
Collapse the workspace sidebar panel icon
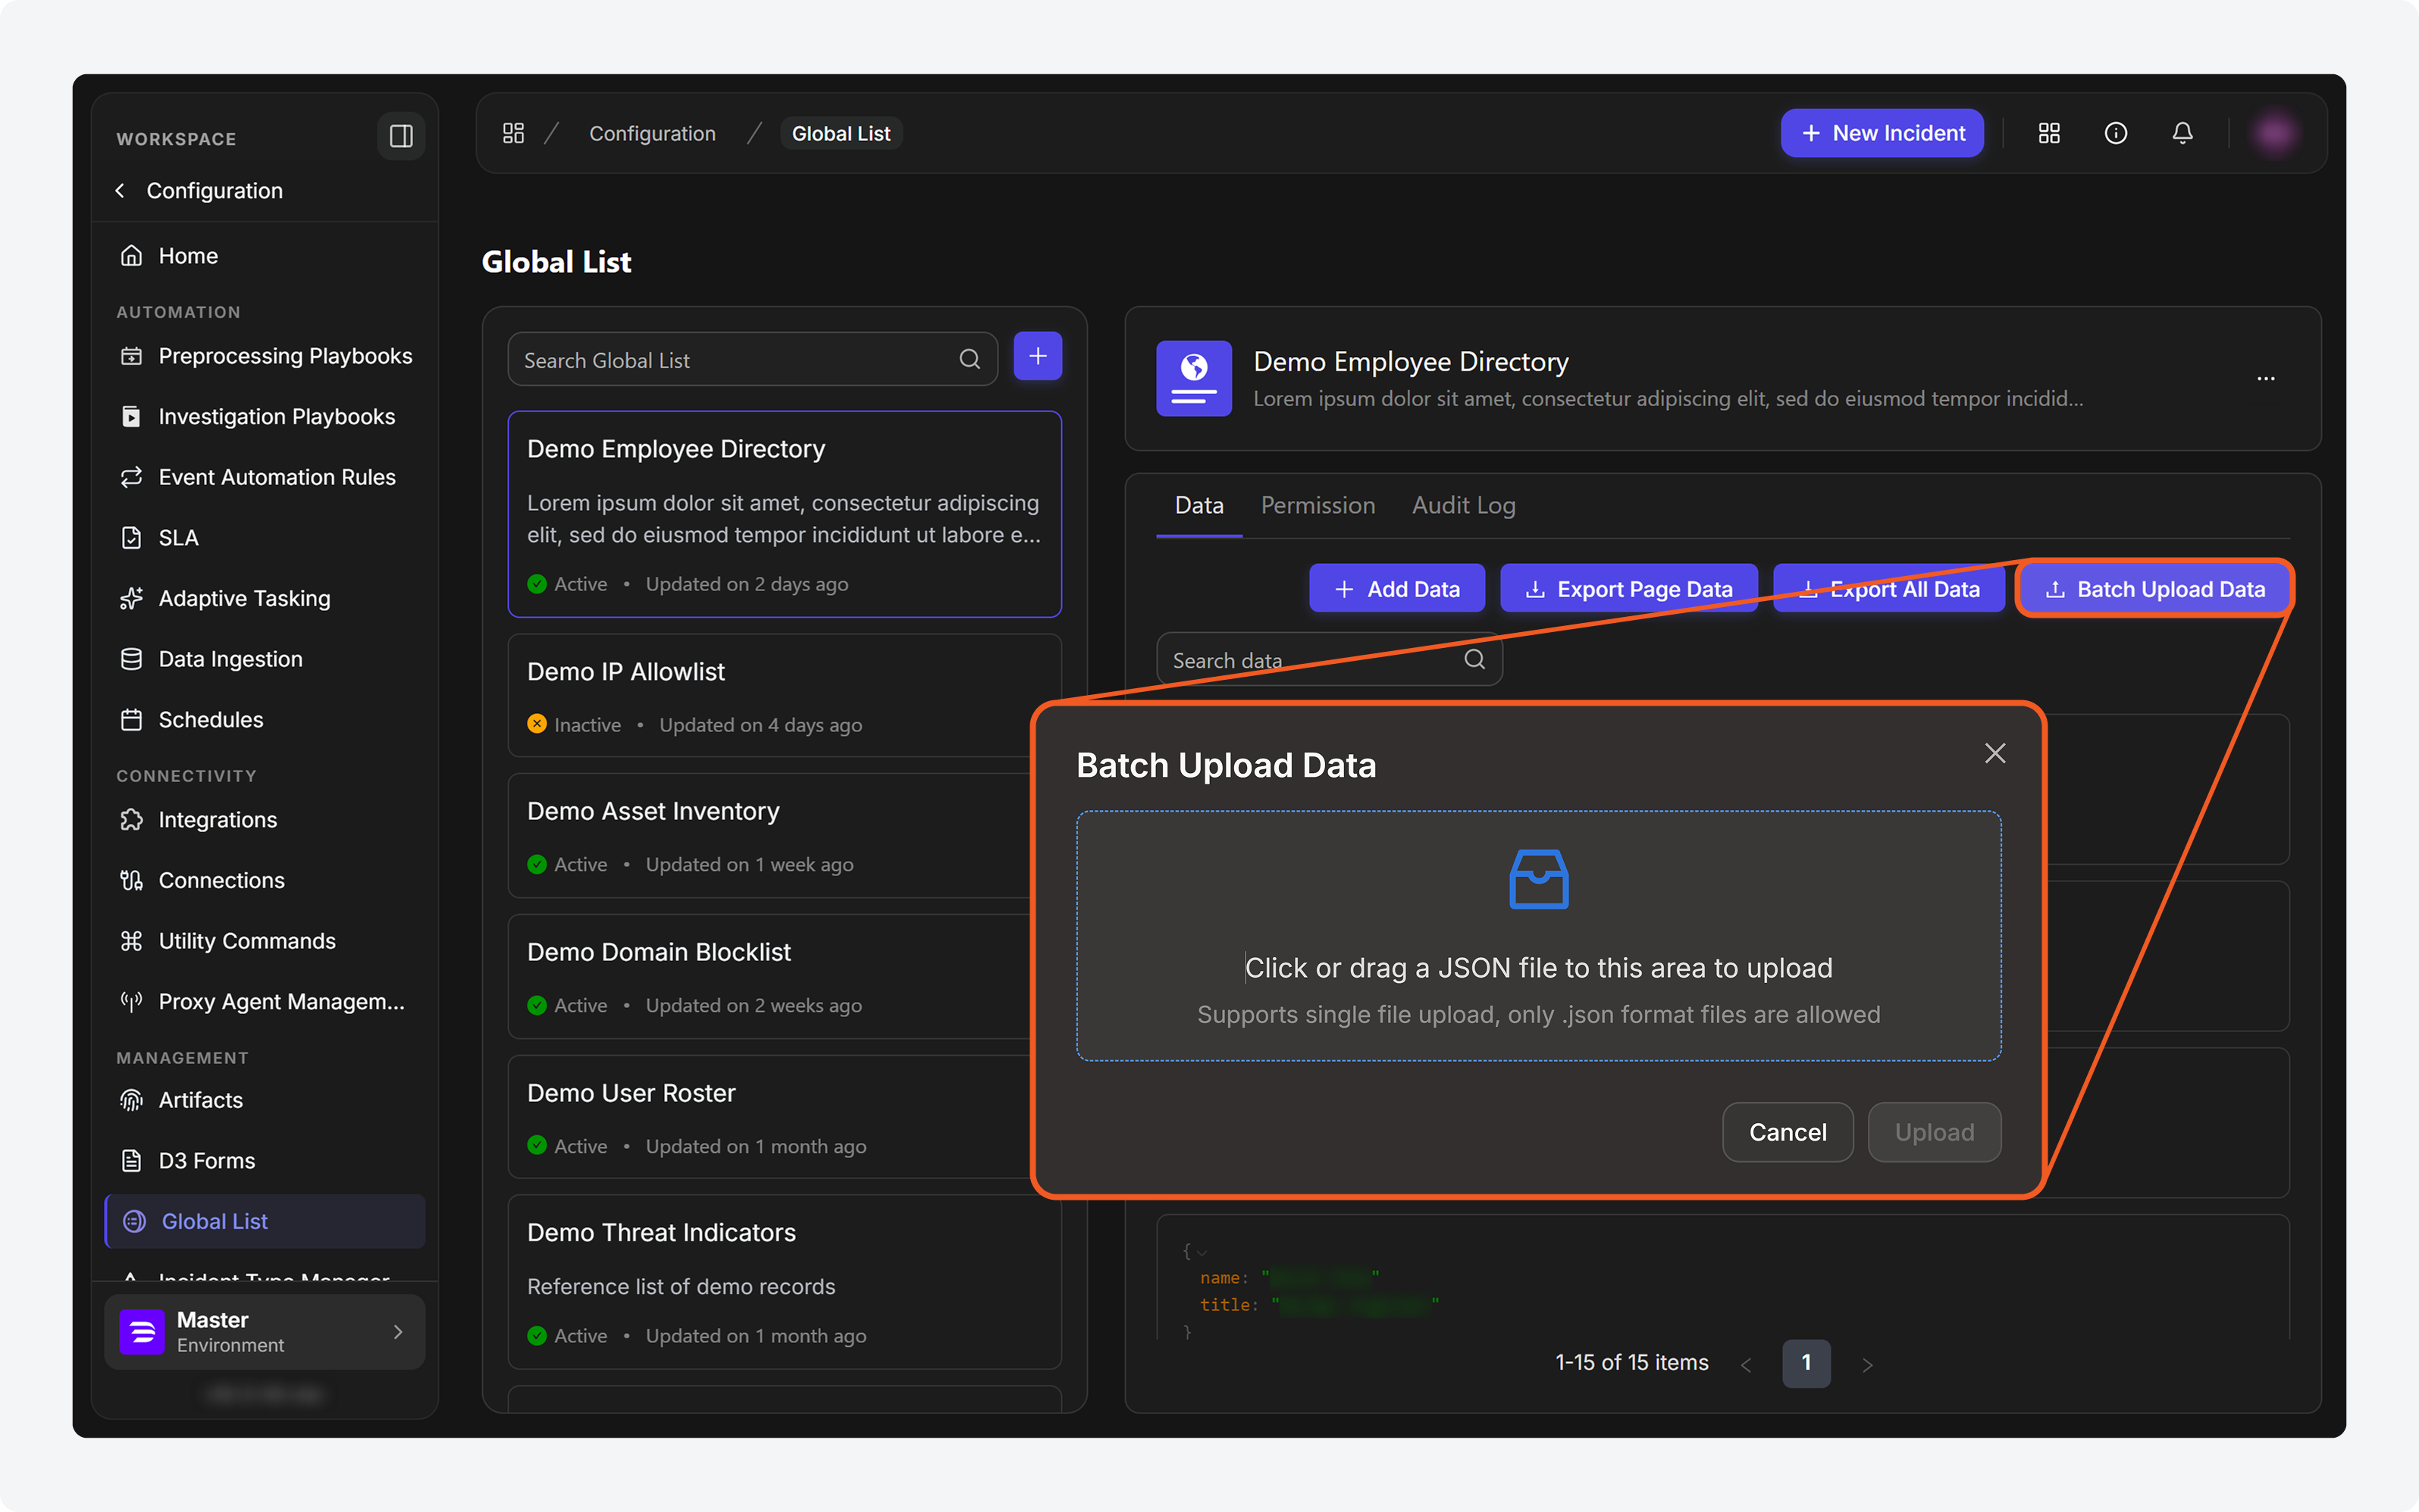pos(401,136)
